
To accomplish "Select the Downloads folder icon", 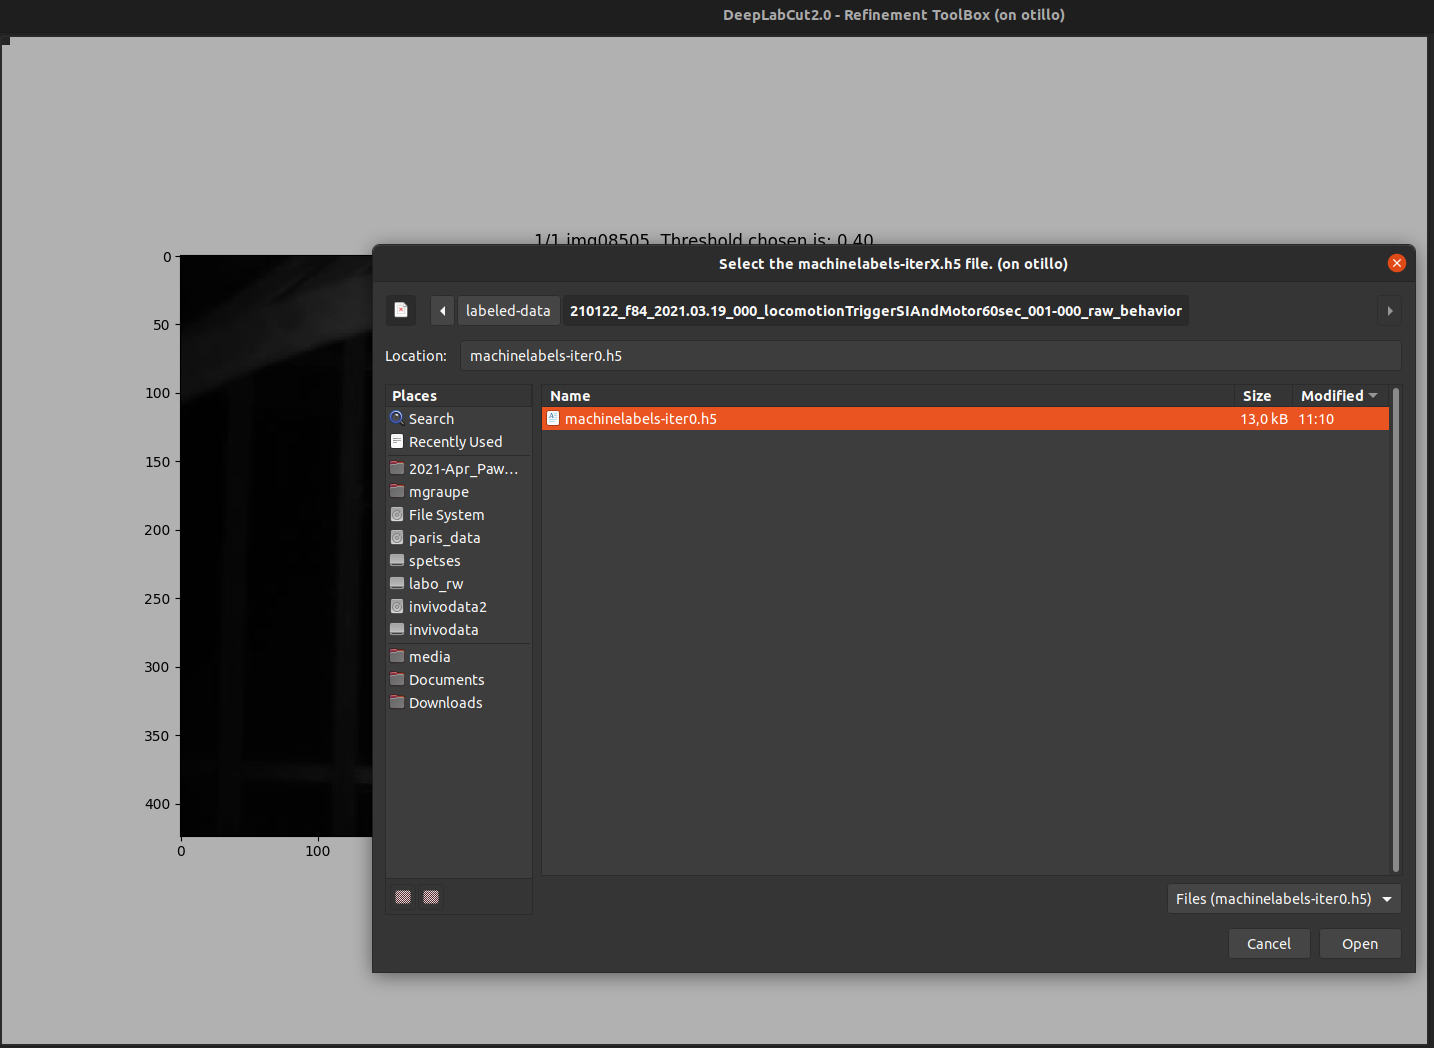I will tap(397, 702).
